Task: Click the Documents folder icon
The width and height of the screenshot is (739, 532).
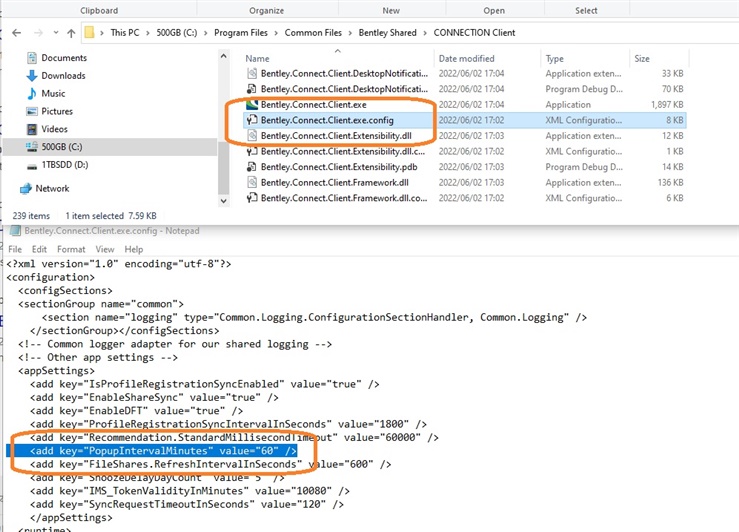Action: coord(32,57)
